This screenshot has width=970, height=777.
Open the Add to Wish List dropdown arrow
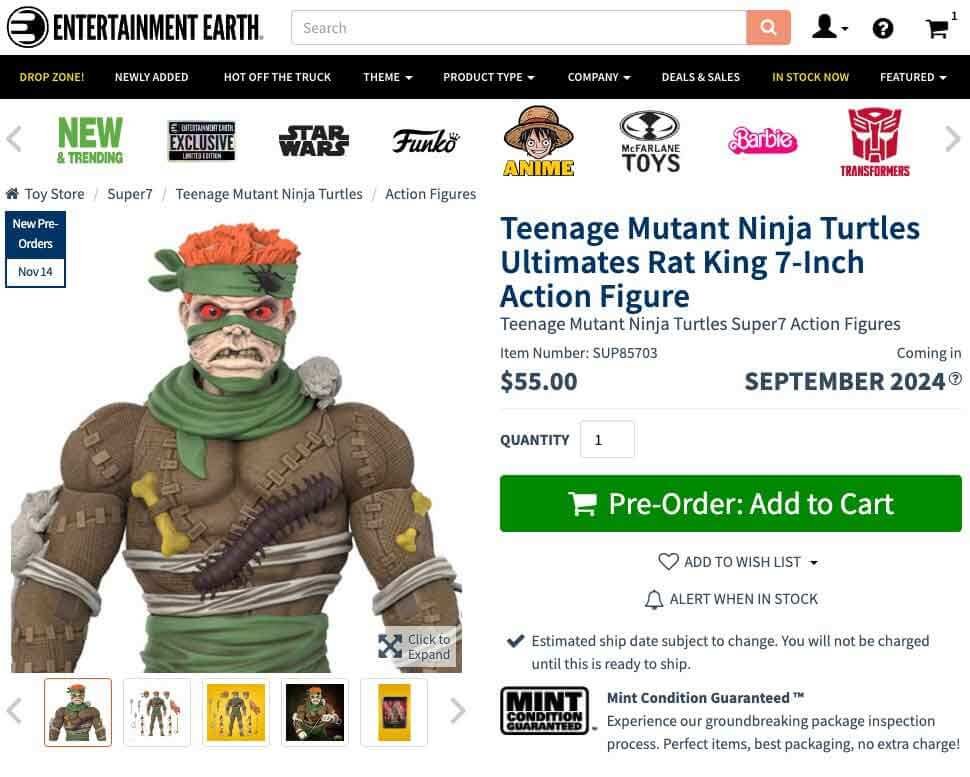[x=815, y=562]
